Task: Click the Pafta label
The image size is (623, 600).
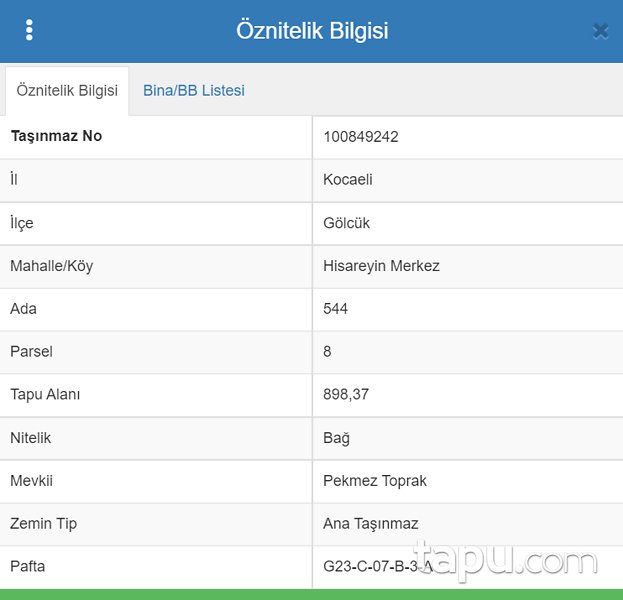Action: pos(27,566)
